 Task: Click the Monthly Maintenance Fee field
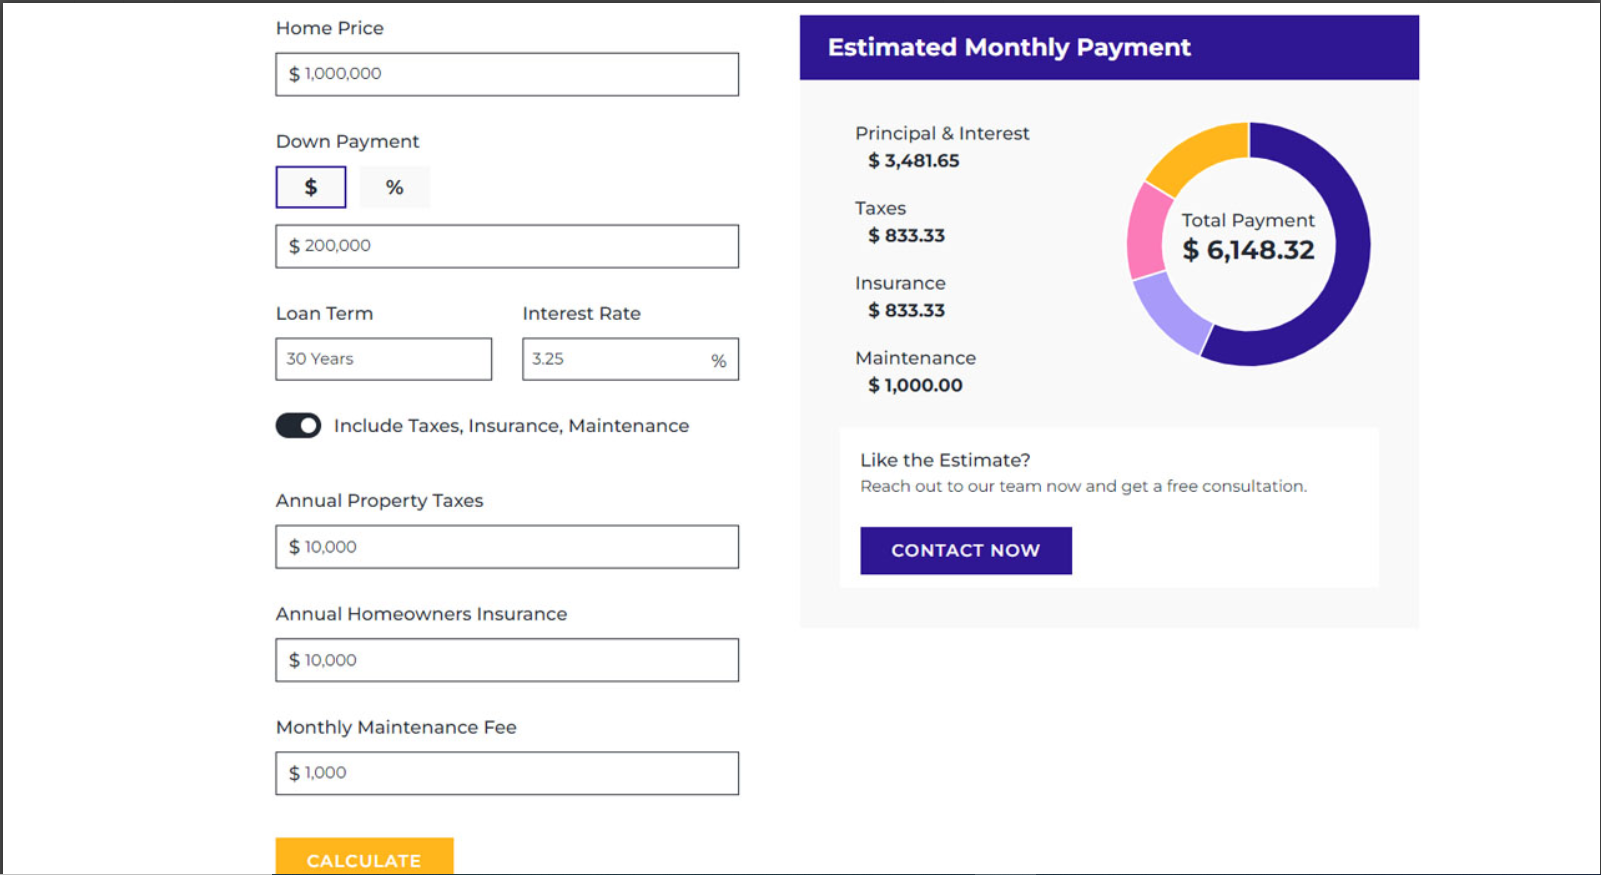[x=507, y=773]
